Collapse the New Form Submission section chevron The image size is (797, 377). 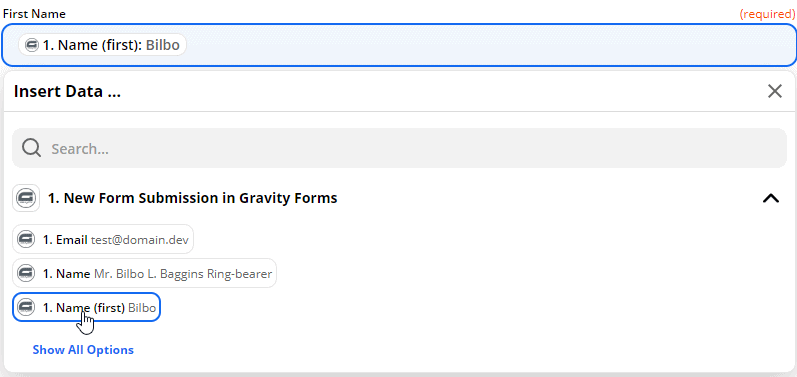point(771,198)
